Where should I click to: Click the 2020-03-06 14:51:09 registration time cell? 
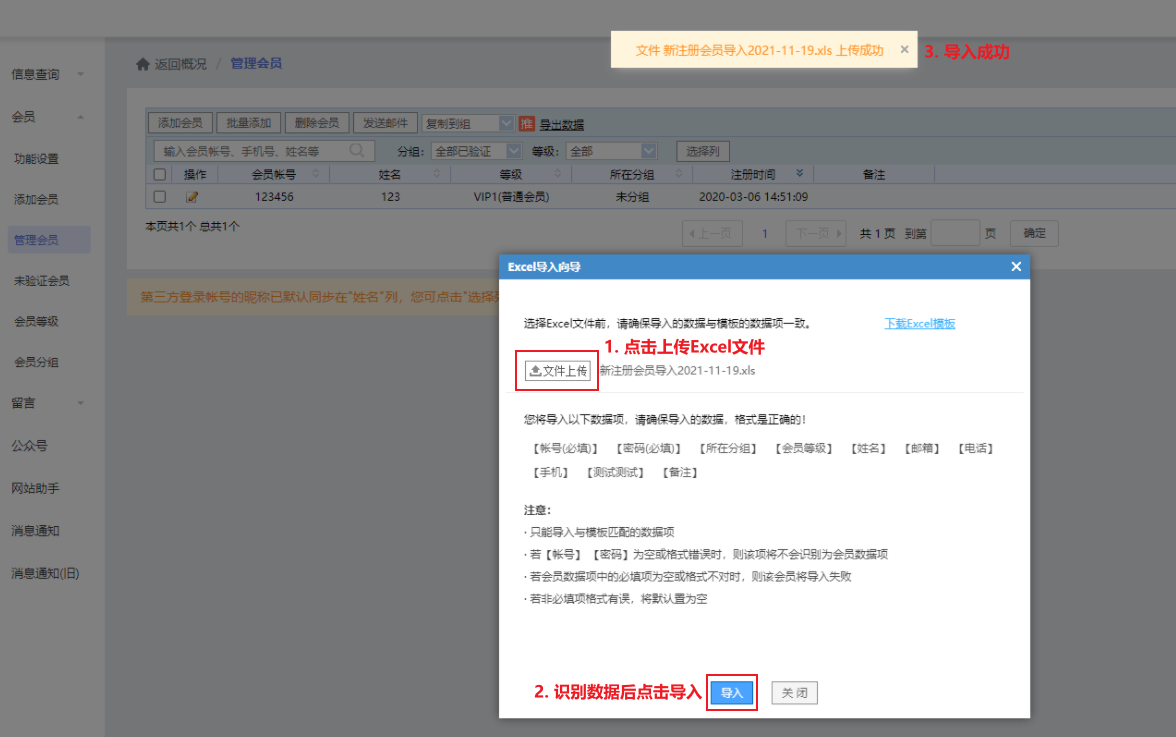[x=753, y=197]
